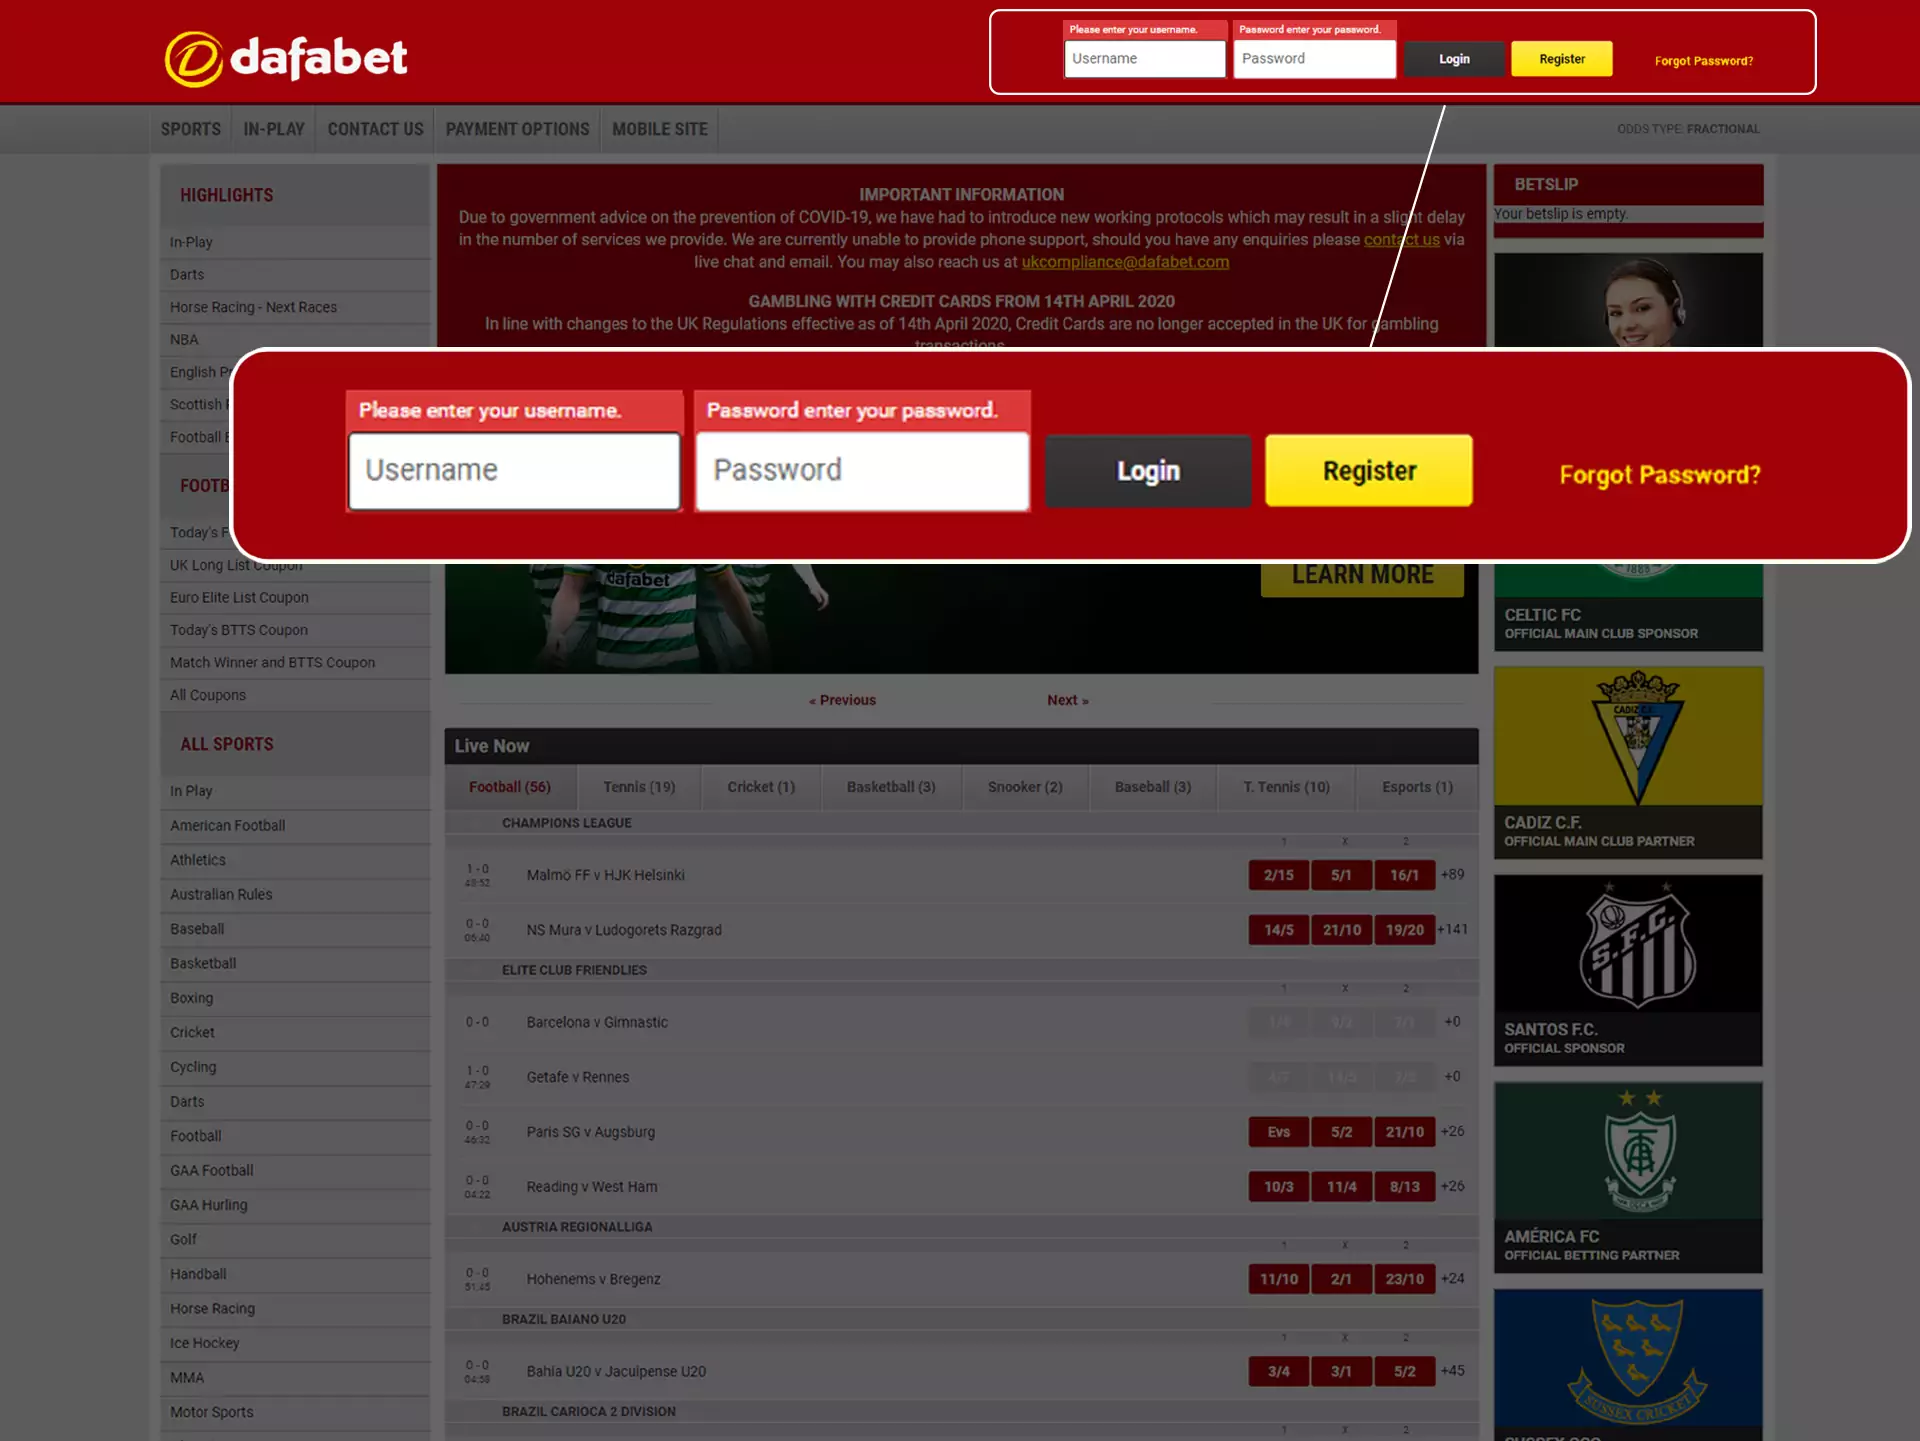The height and width of the screenshot is (1441, 1920).
Task: Expand the Highlights sidebar section
Action: click(225, 194)
